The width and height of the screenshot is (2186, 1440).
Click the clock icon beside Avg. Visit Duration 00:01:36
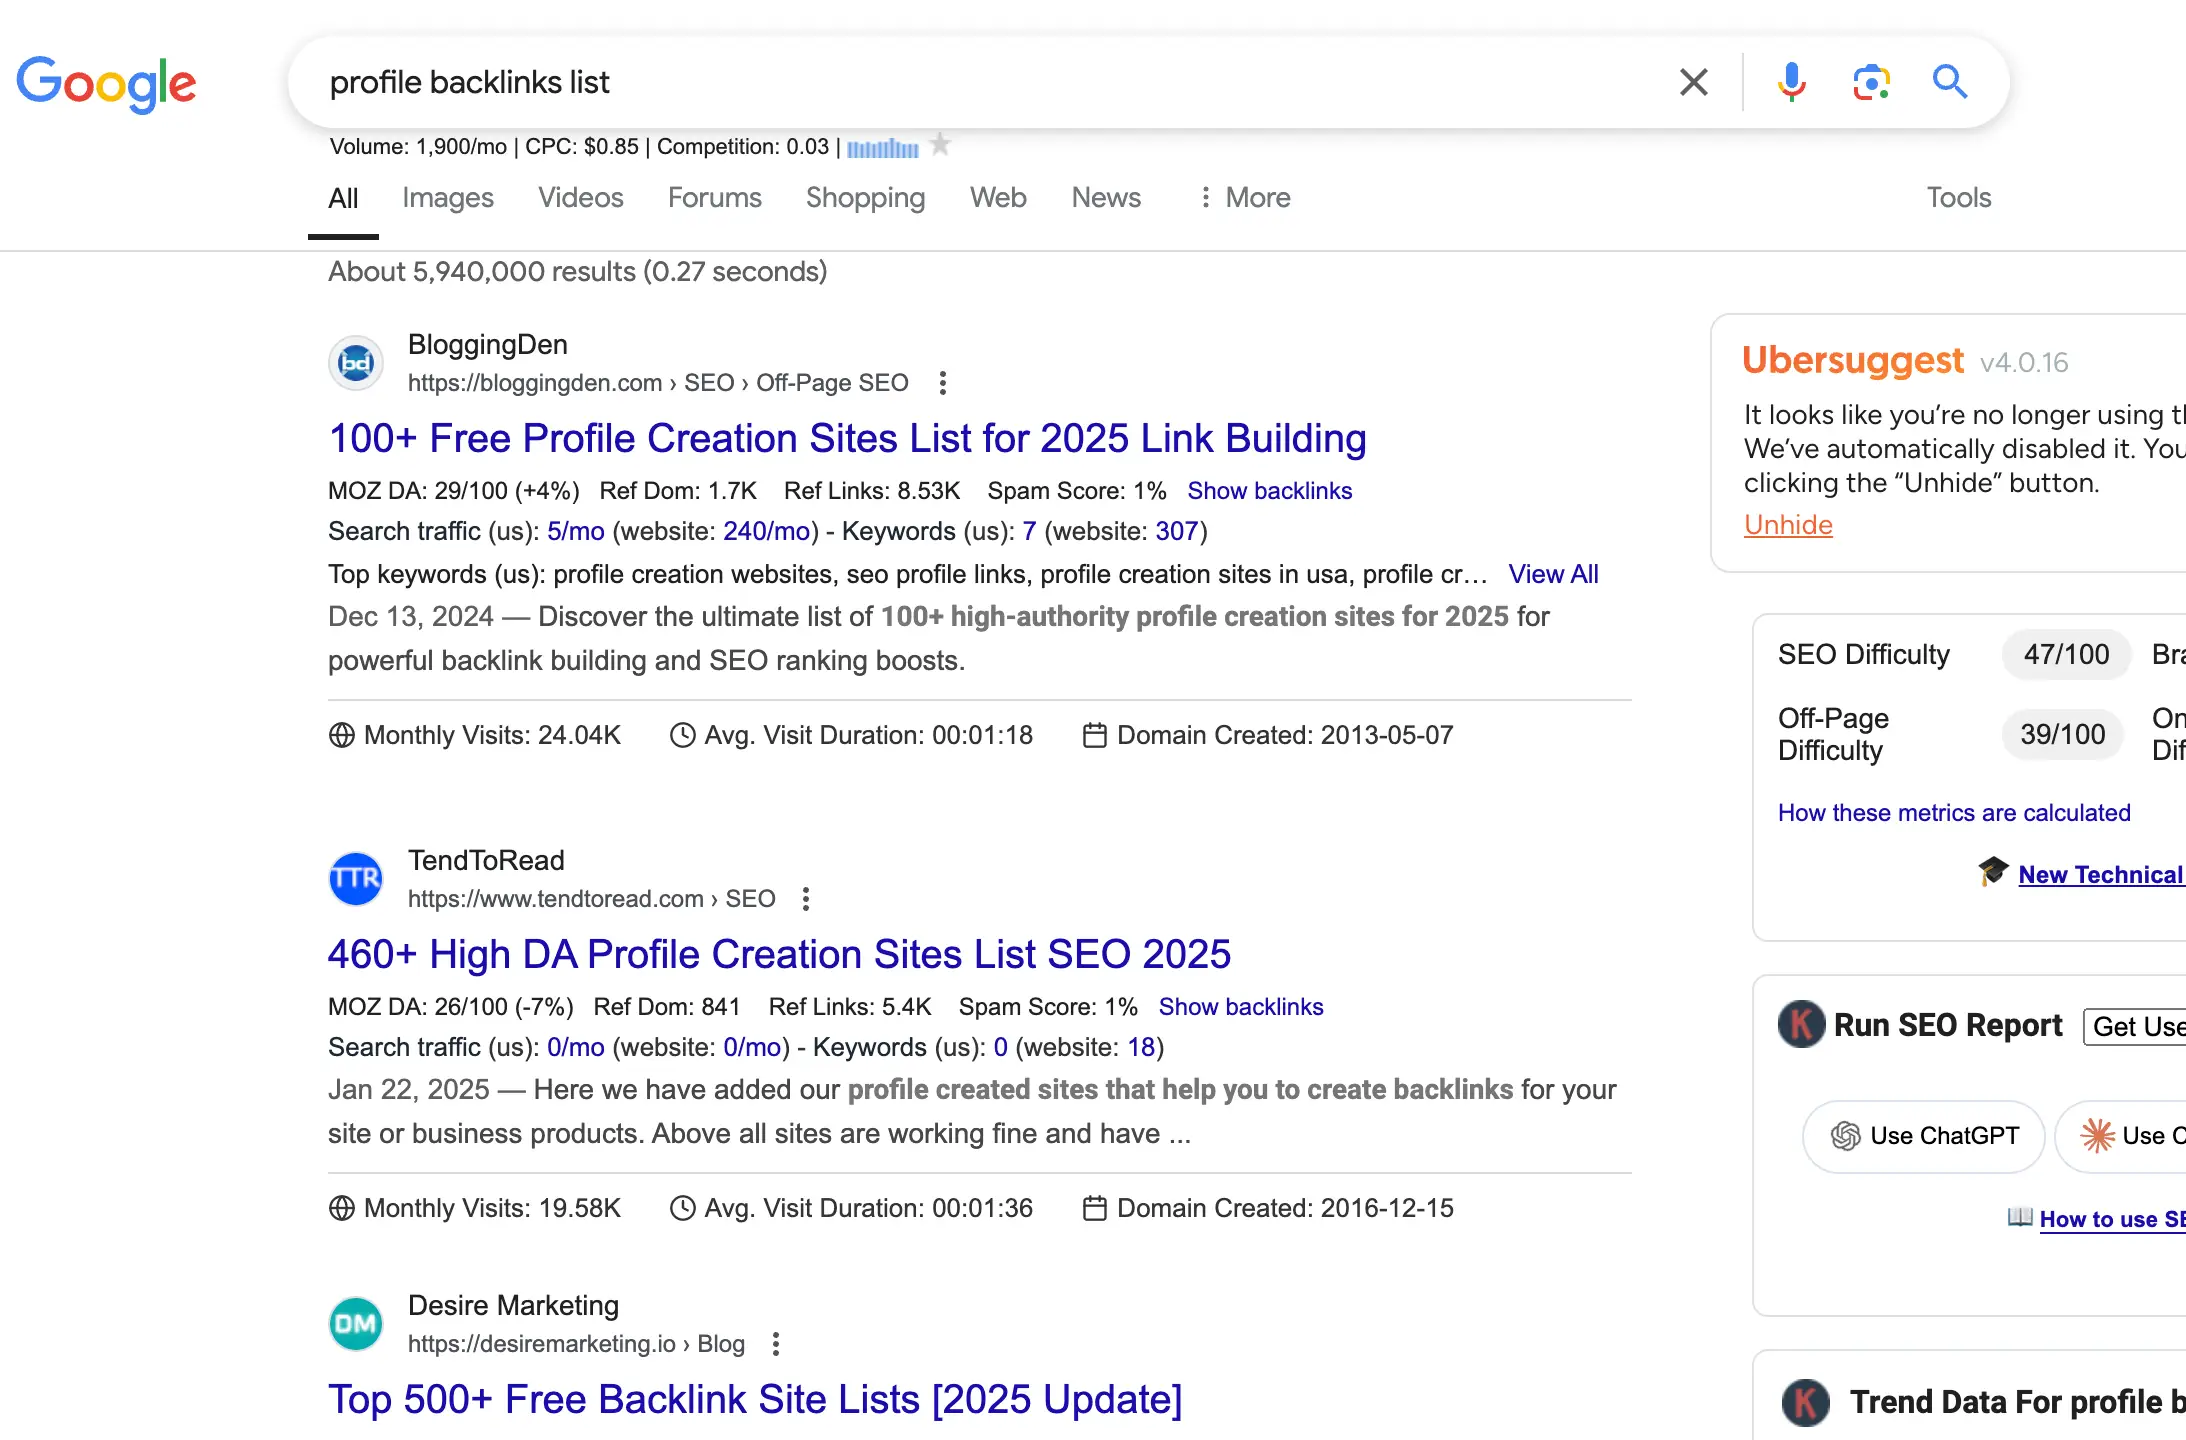pyautogui.click(x=682, y=1208)
